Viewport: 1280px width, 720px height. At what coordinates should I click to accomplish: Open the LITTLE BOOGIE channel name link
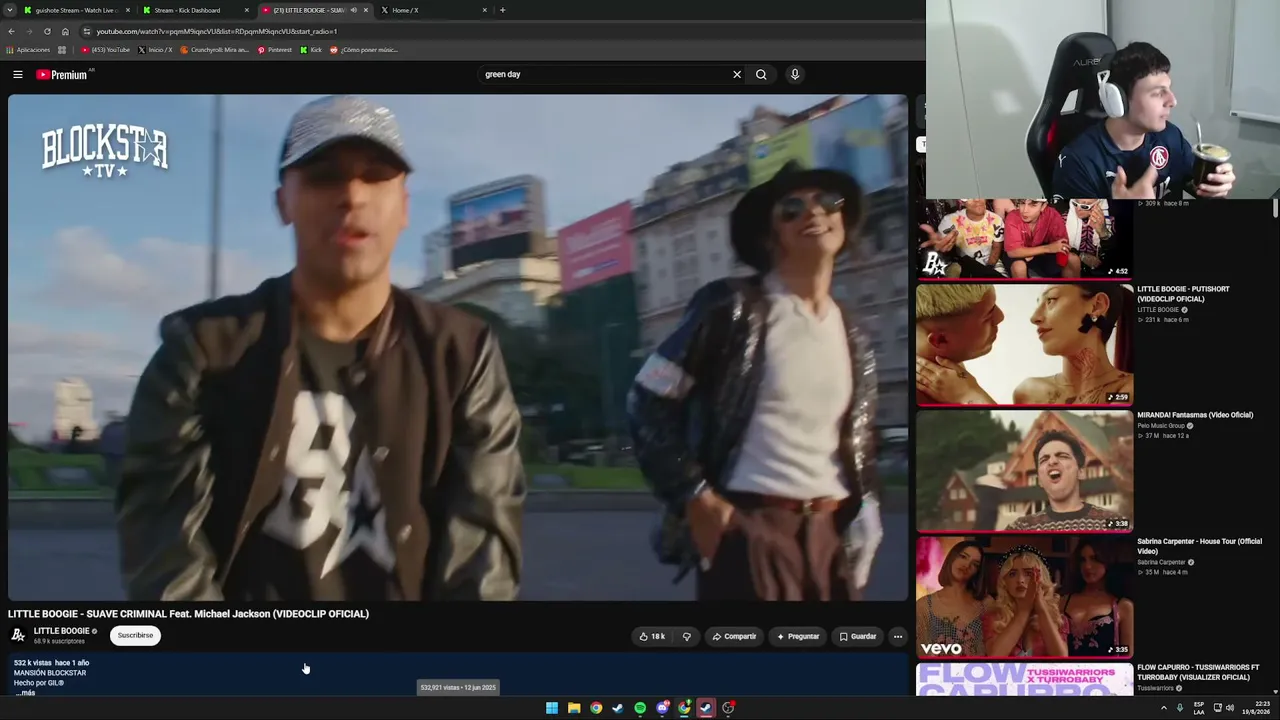61,631
